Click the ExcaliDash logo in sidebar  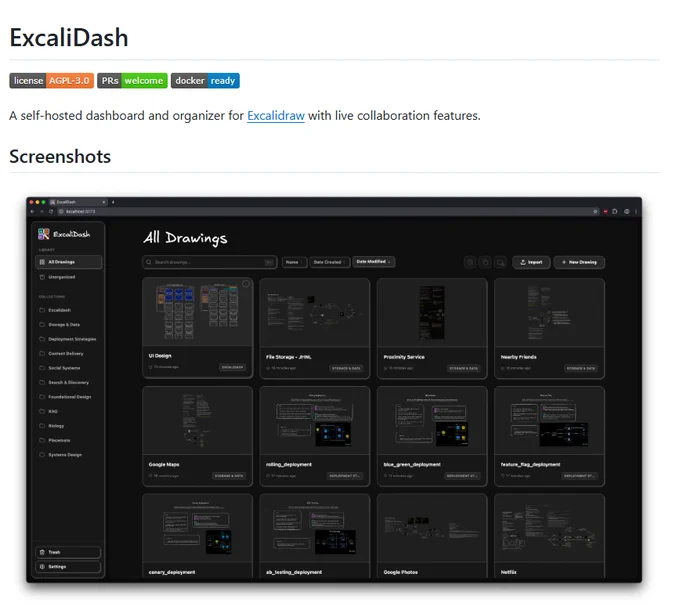64,234
